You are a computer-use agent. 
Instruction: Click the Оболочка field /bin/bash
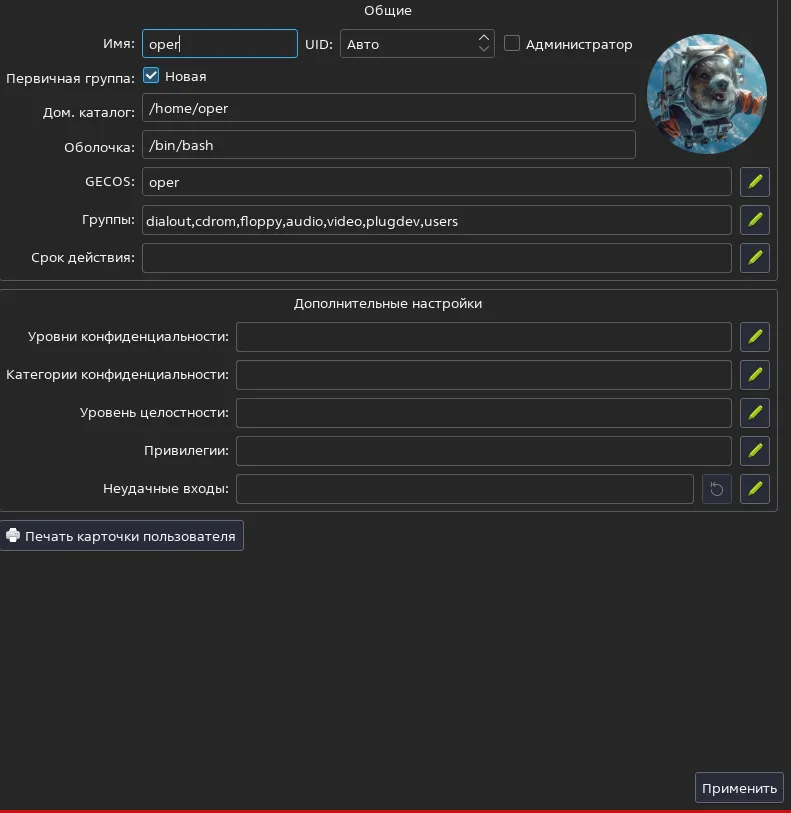tap(389, 145)
